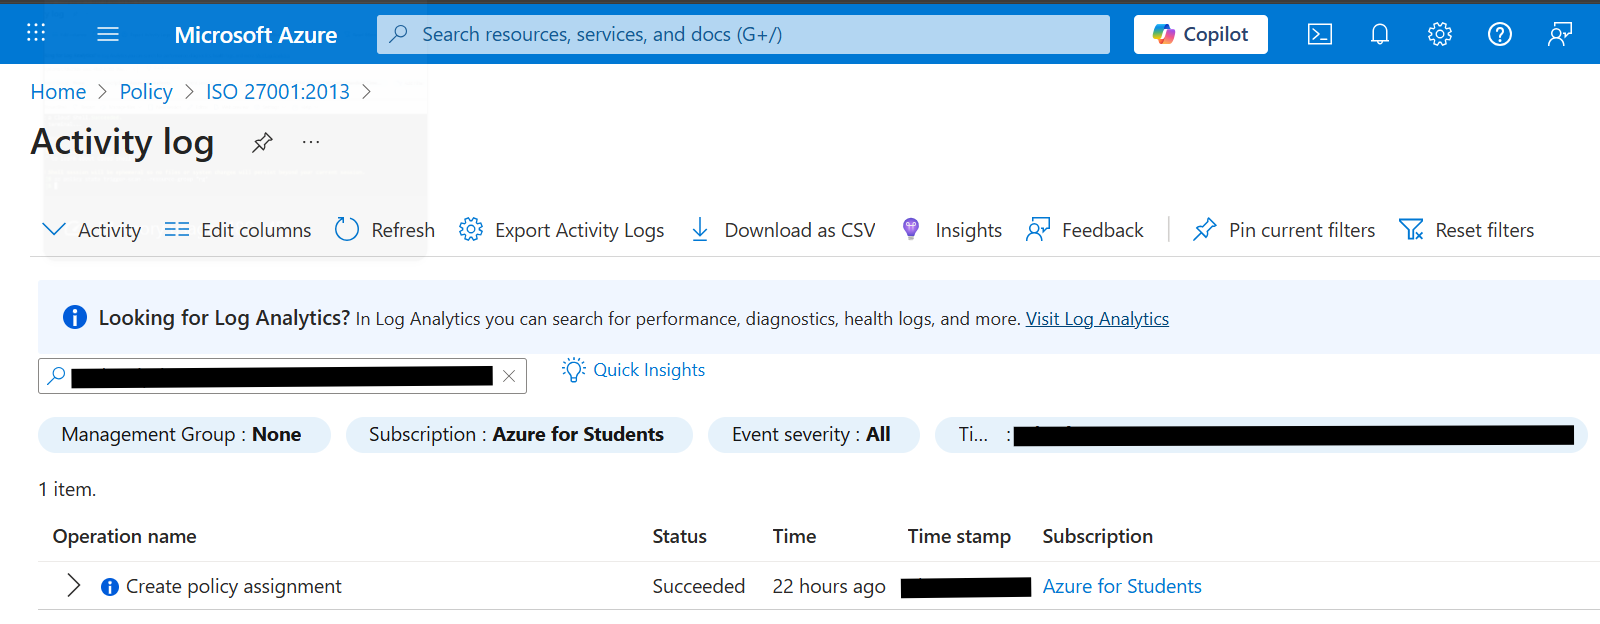
Task: Open portal settings gear icon
Action: click(x=1440, y=34)
